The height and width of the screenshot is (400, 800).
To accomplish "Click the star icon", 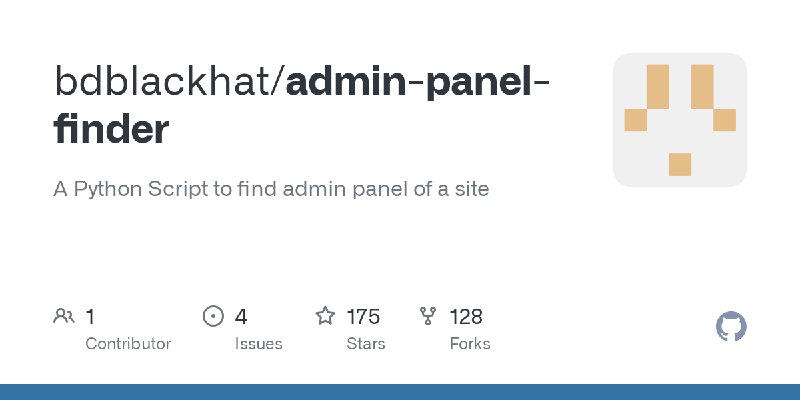I will [325, 316].
